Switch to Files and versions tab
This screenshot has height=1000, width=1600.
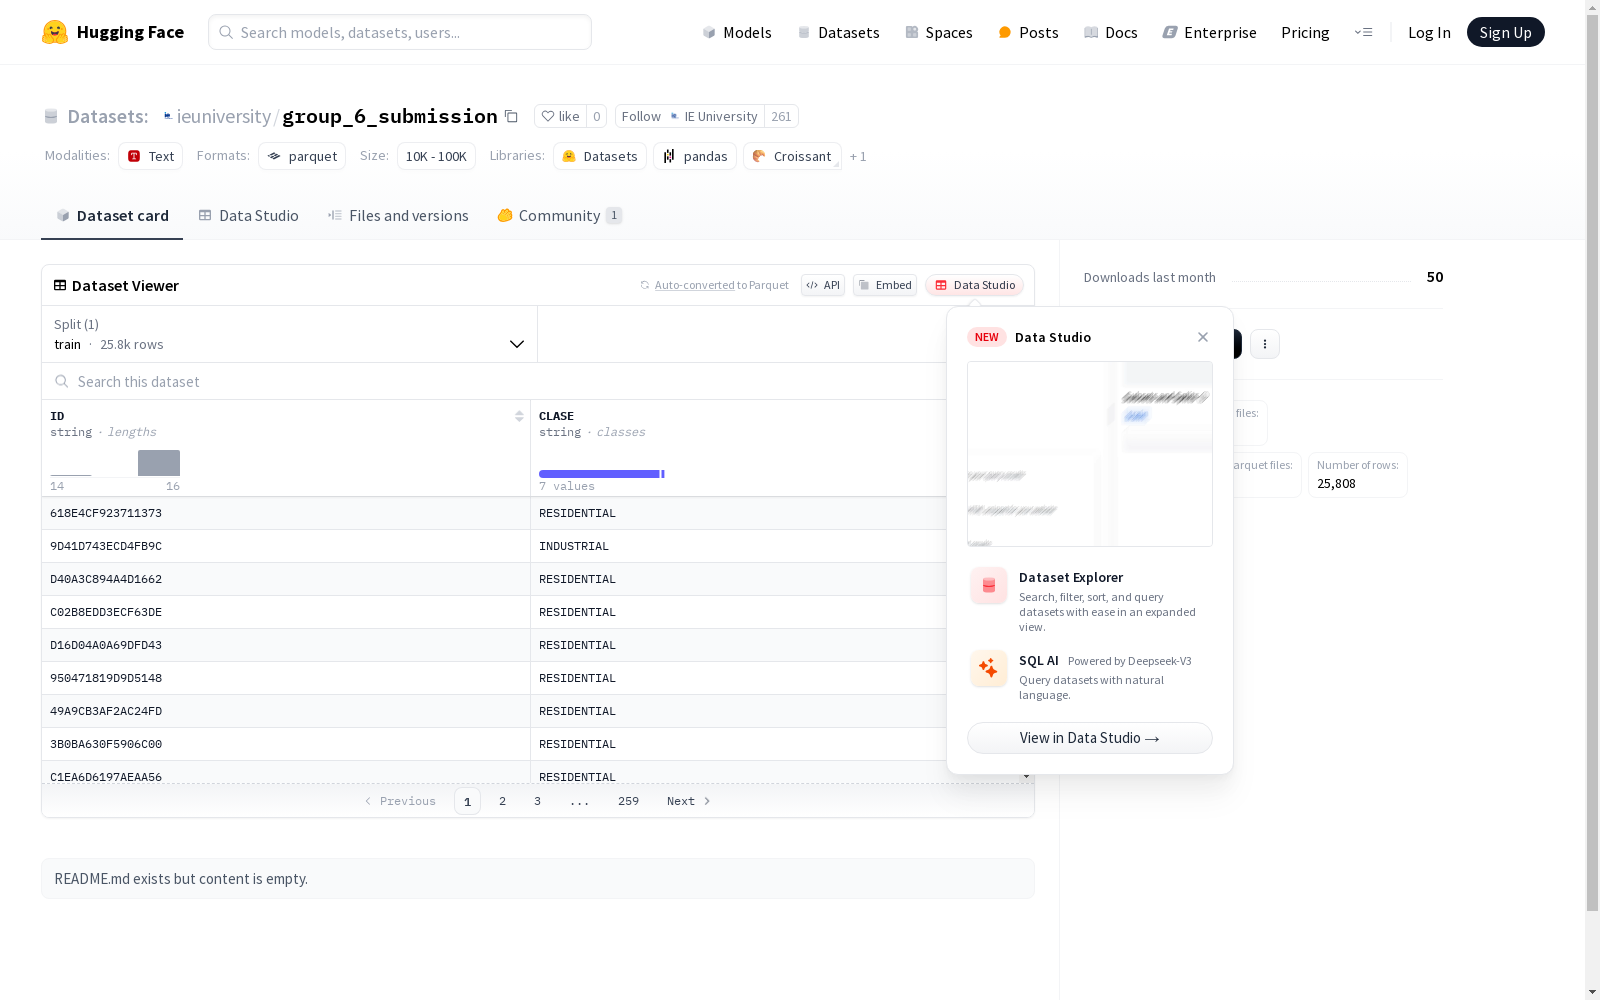tap(398, 216)
